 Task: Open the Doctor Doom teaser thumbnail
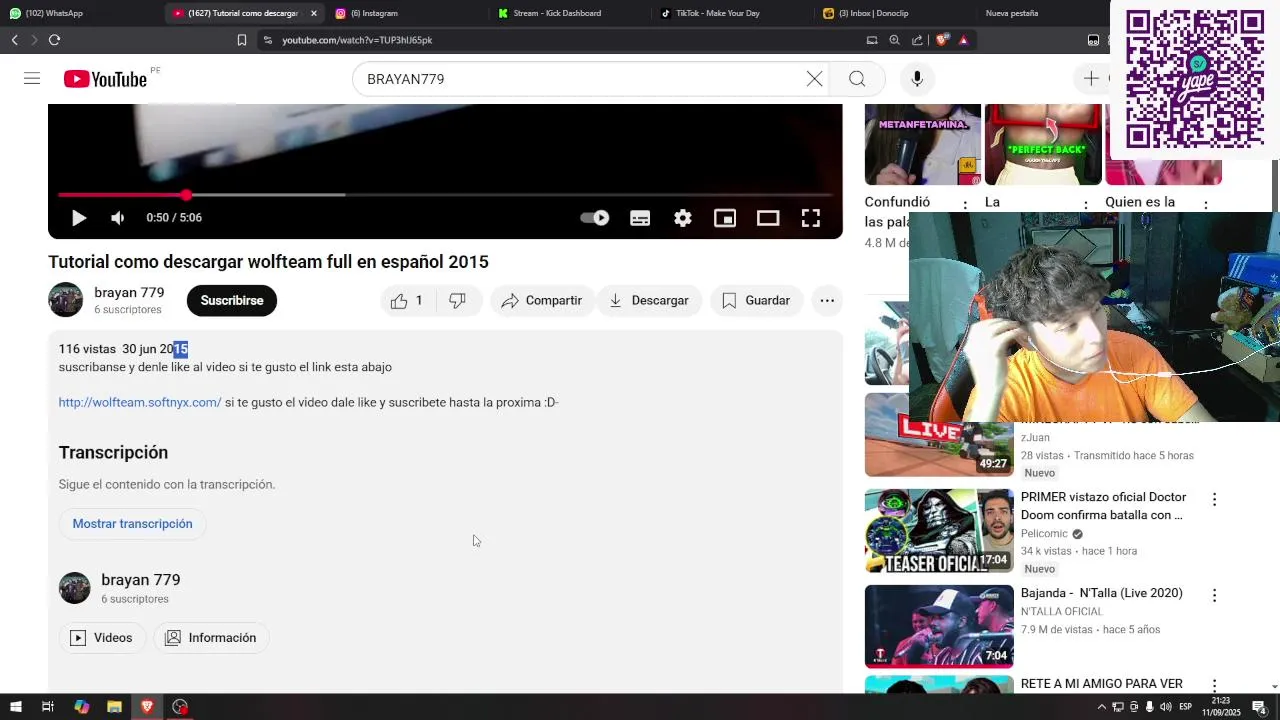939,531
